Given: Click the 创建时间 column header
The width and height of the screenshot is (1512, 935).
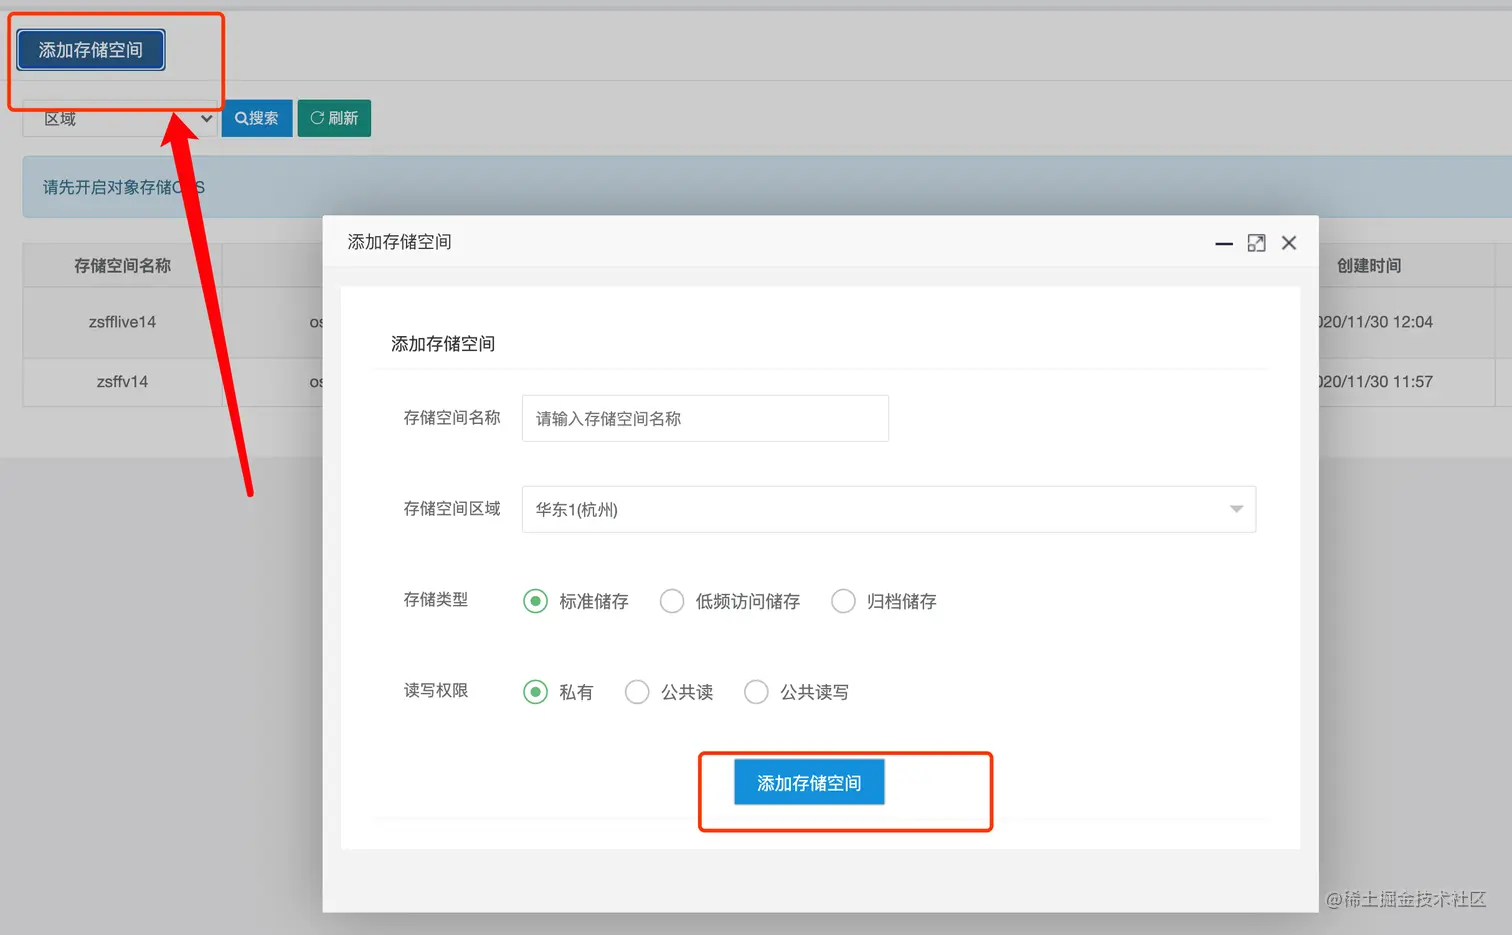Looking at the screenshot, I should [x=1369, y=266].
